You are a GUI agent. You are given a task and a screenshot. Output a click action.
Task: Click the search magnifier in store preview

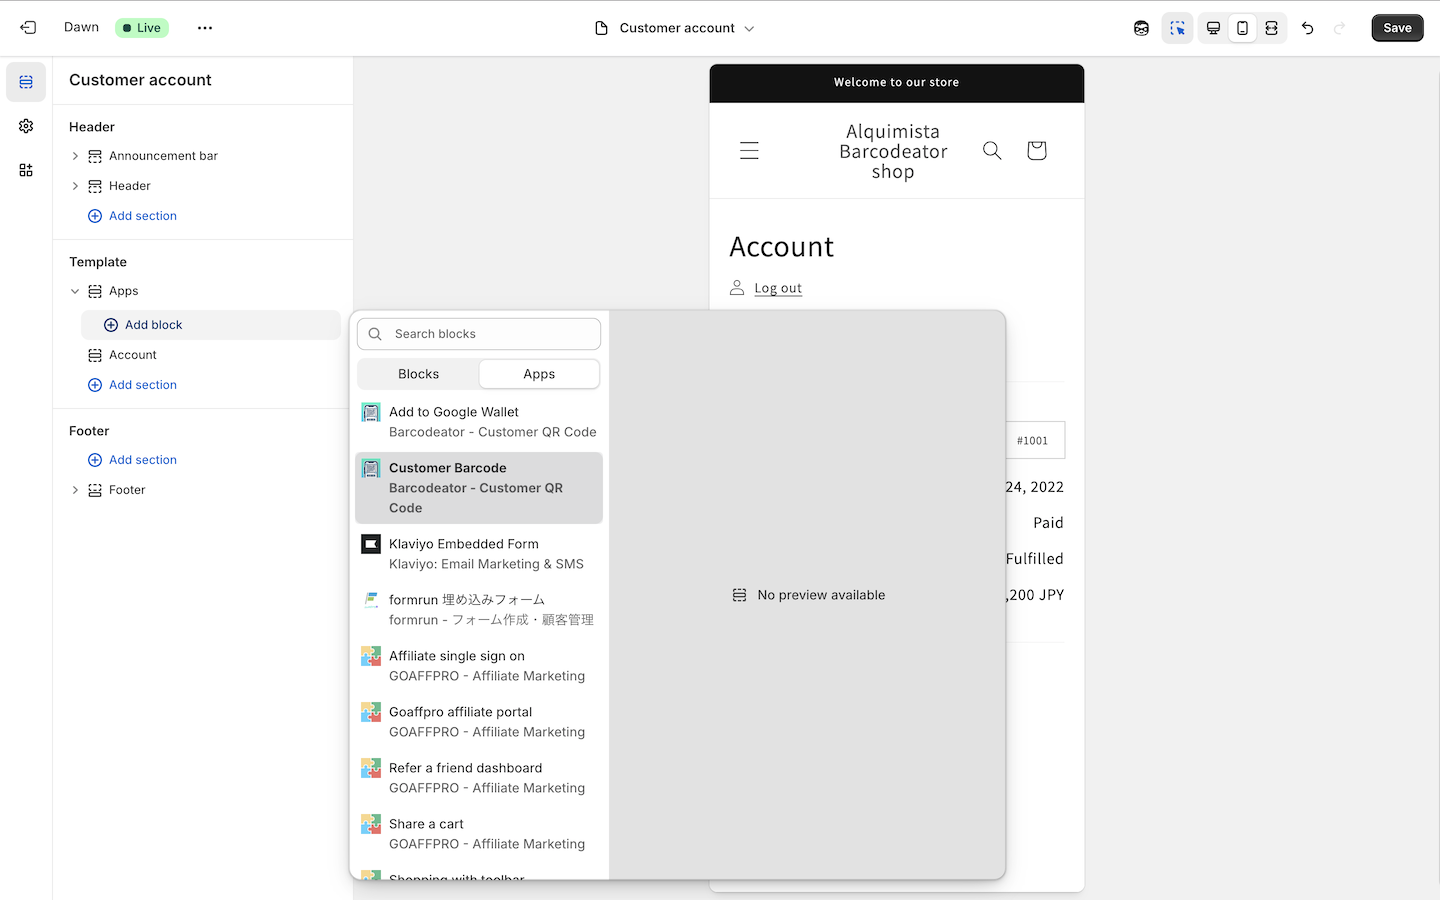click(x=992, y=150)
